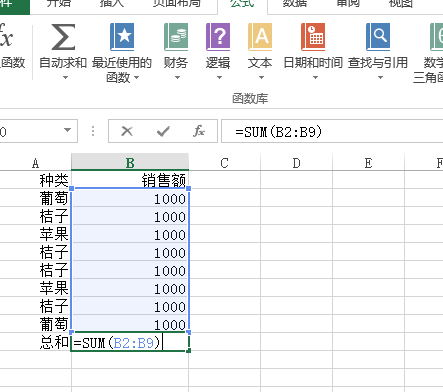Open the Financial functions icon (财务)

pos(176,37)
